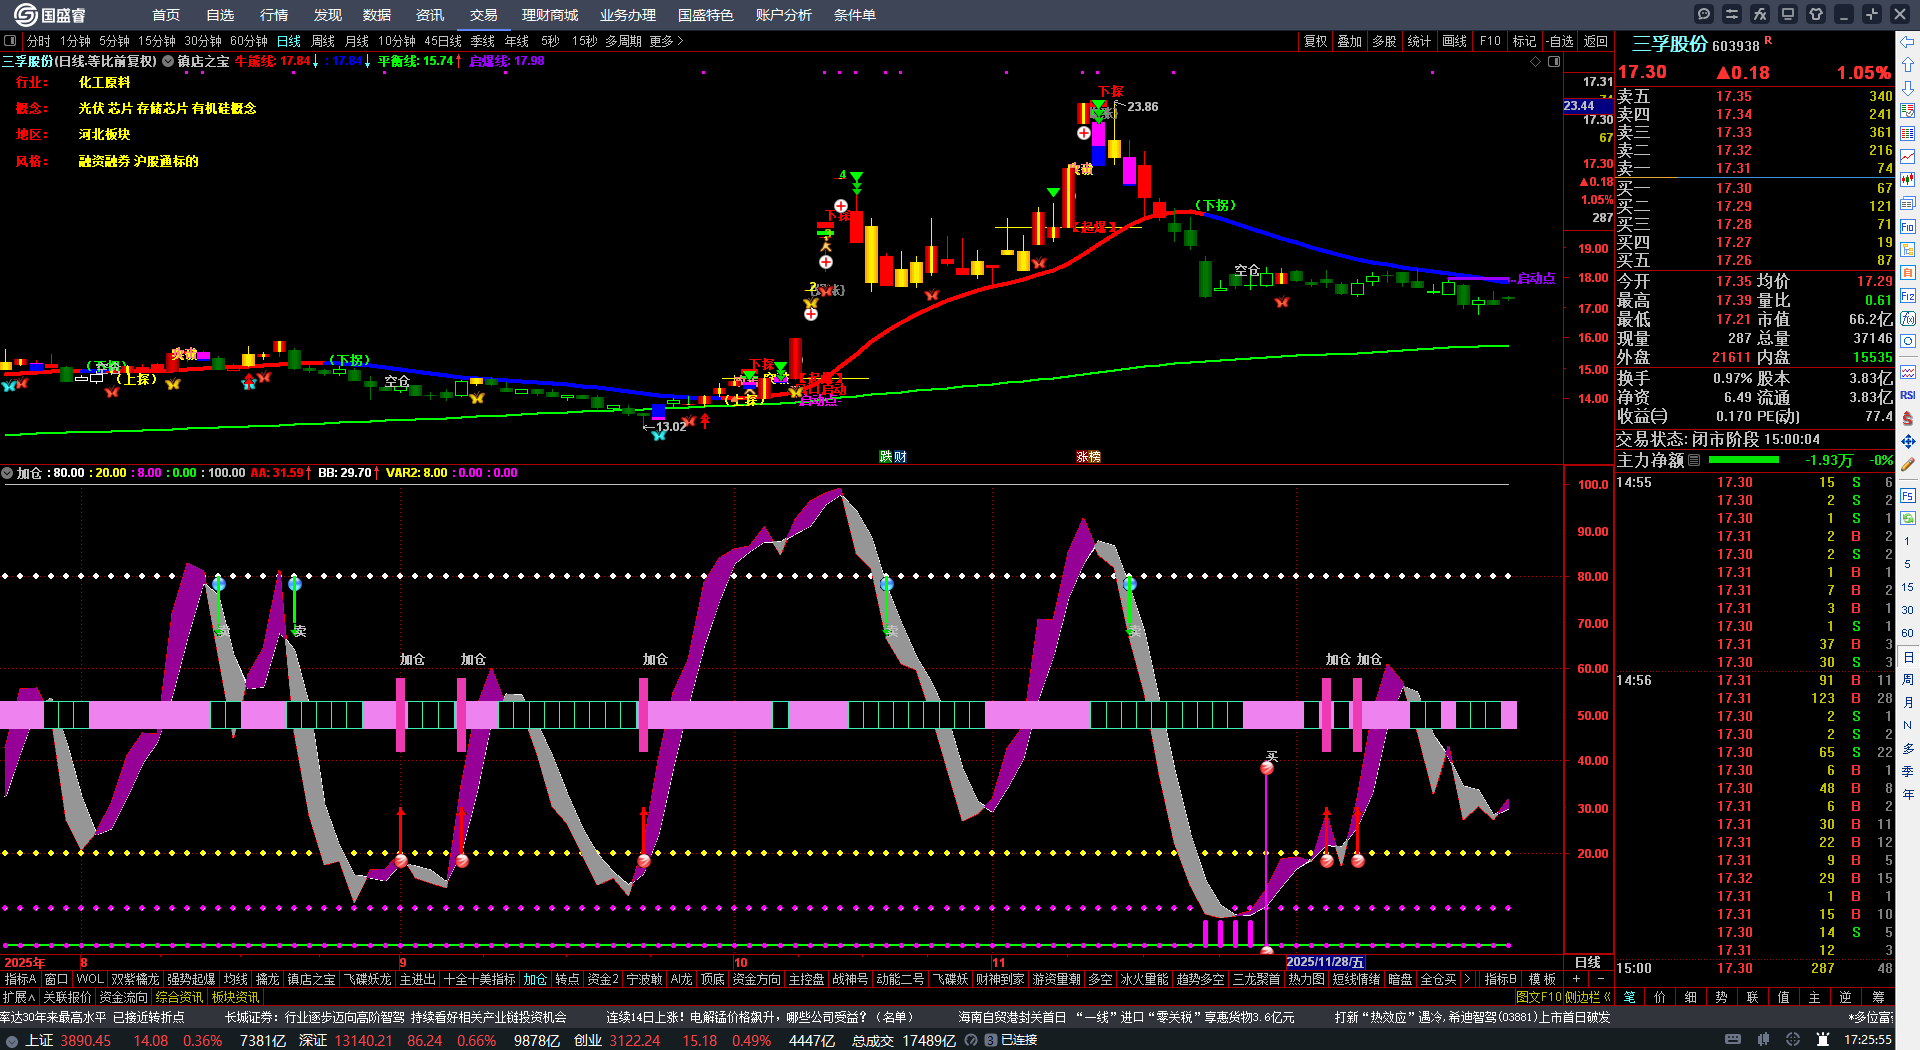Open the settings sliders icon in title bar

tap(1732, 14)
